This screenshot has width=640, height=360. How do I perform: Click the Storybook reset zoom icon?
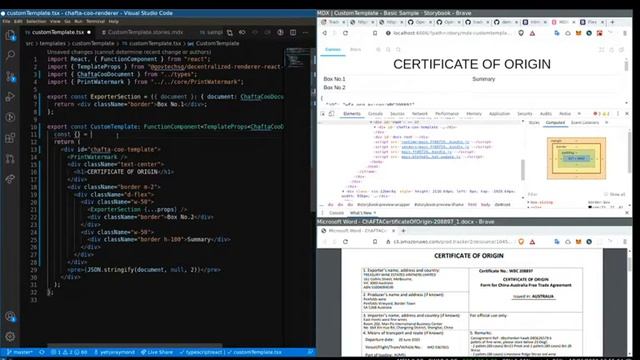point(398,49)
